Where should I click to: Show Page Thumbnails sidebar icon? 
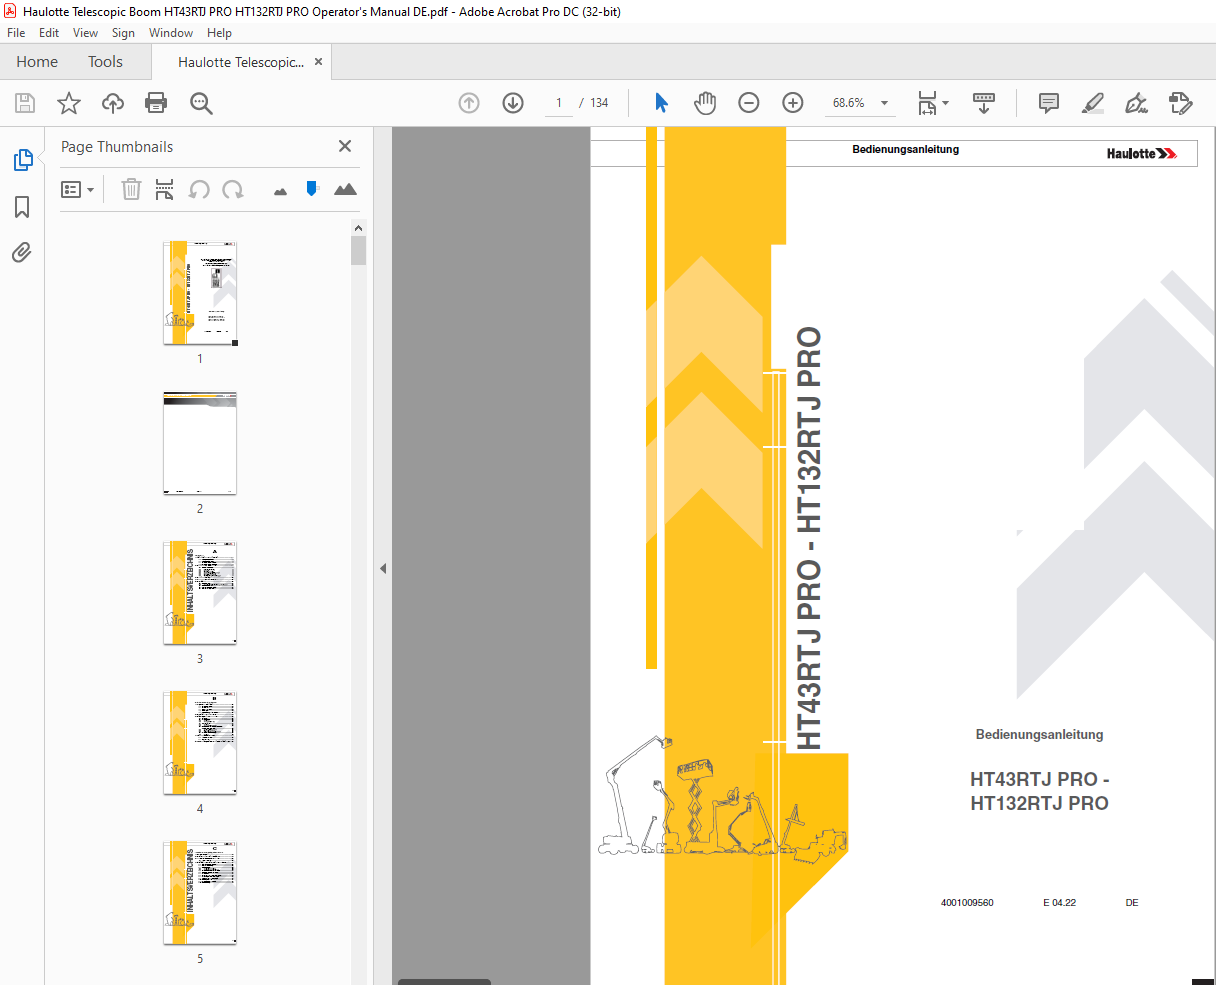tap(22, 159)
